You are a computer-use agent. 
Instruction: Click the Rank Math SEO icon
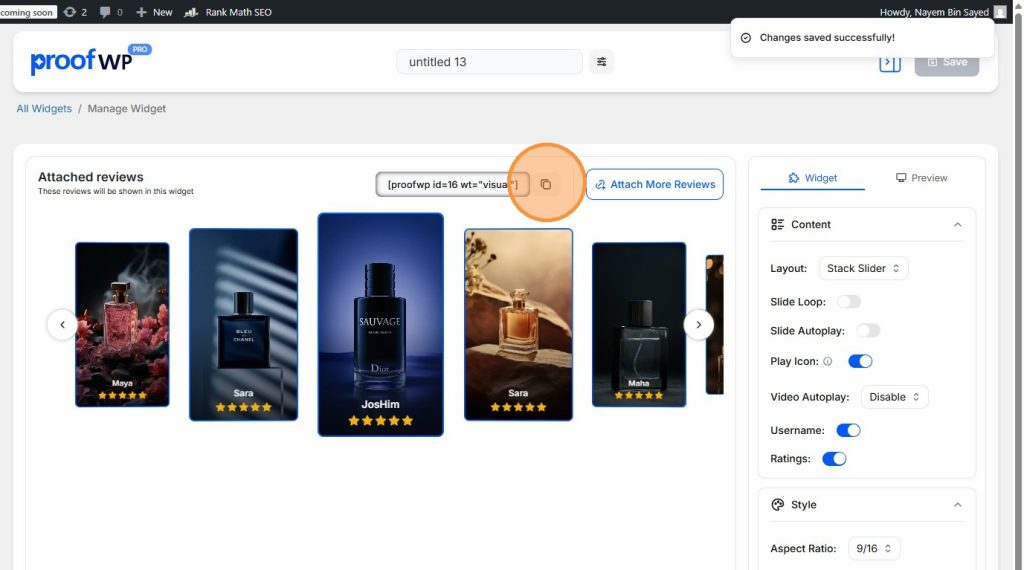coord(191,12)
